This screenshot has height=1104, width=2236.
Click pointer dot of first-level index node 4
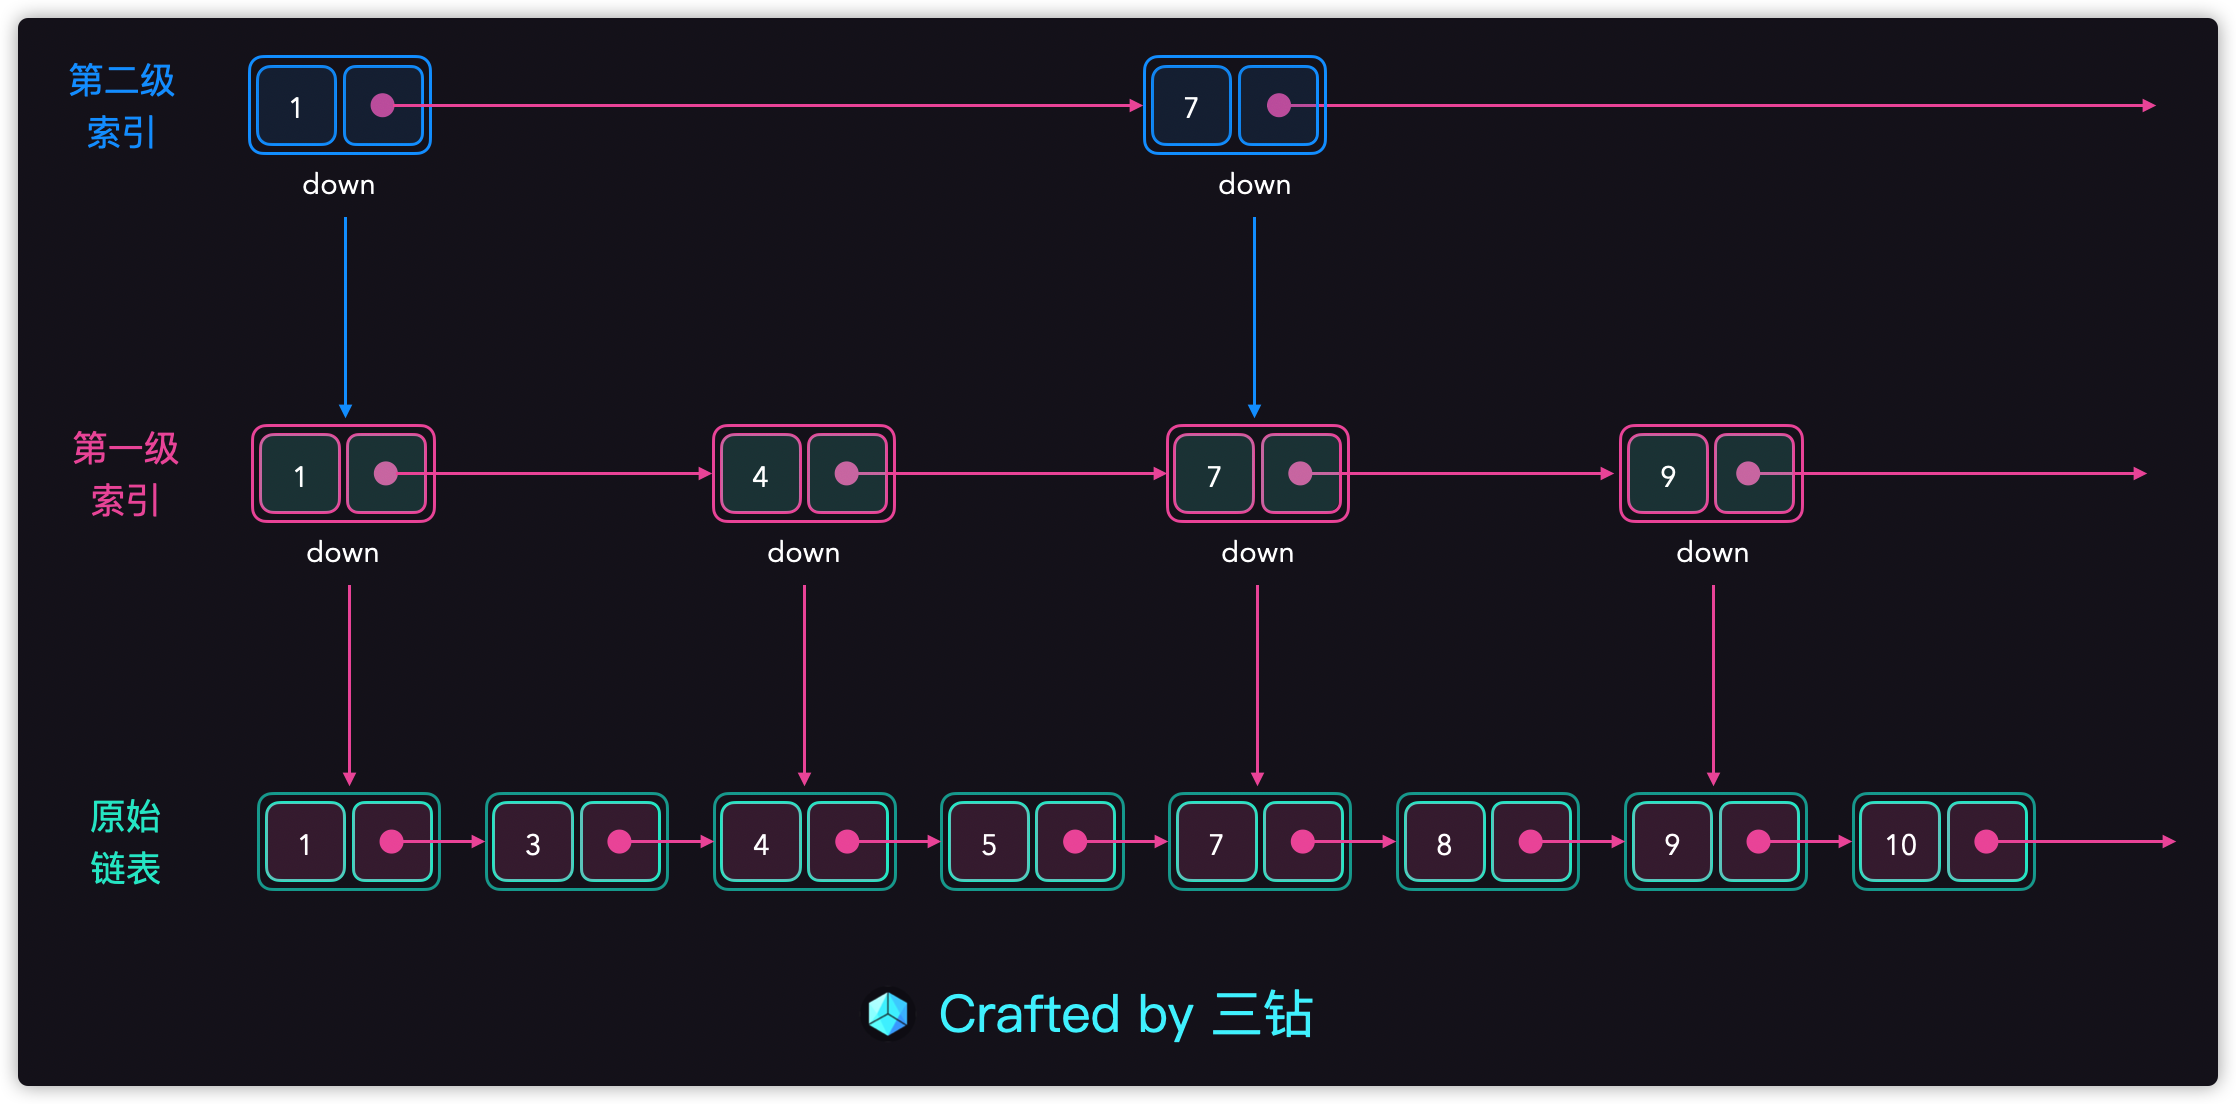(846, 473)
